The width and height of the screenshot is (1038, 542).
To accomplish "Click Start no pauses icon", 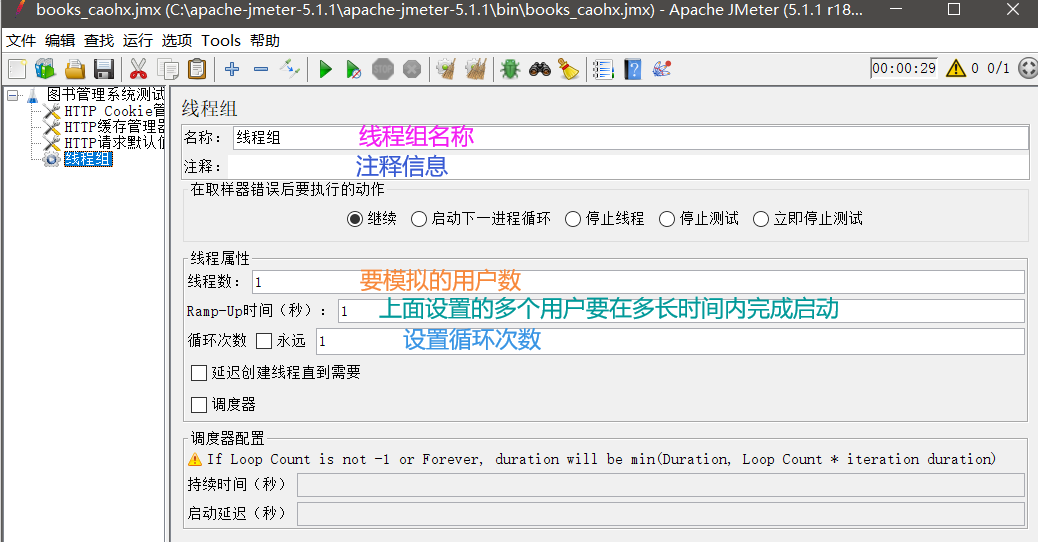I will [x=354, y=69].
